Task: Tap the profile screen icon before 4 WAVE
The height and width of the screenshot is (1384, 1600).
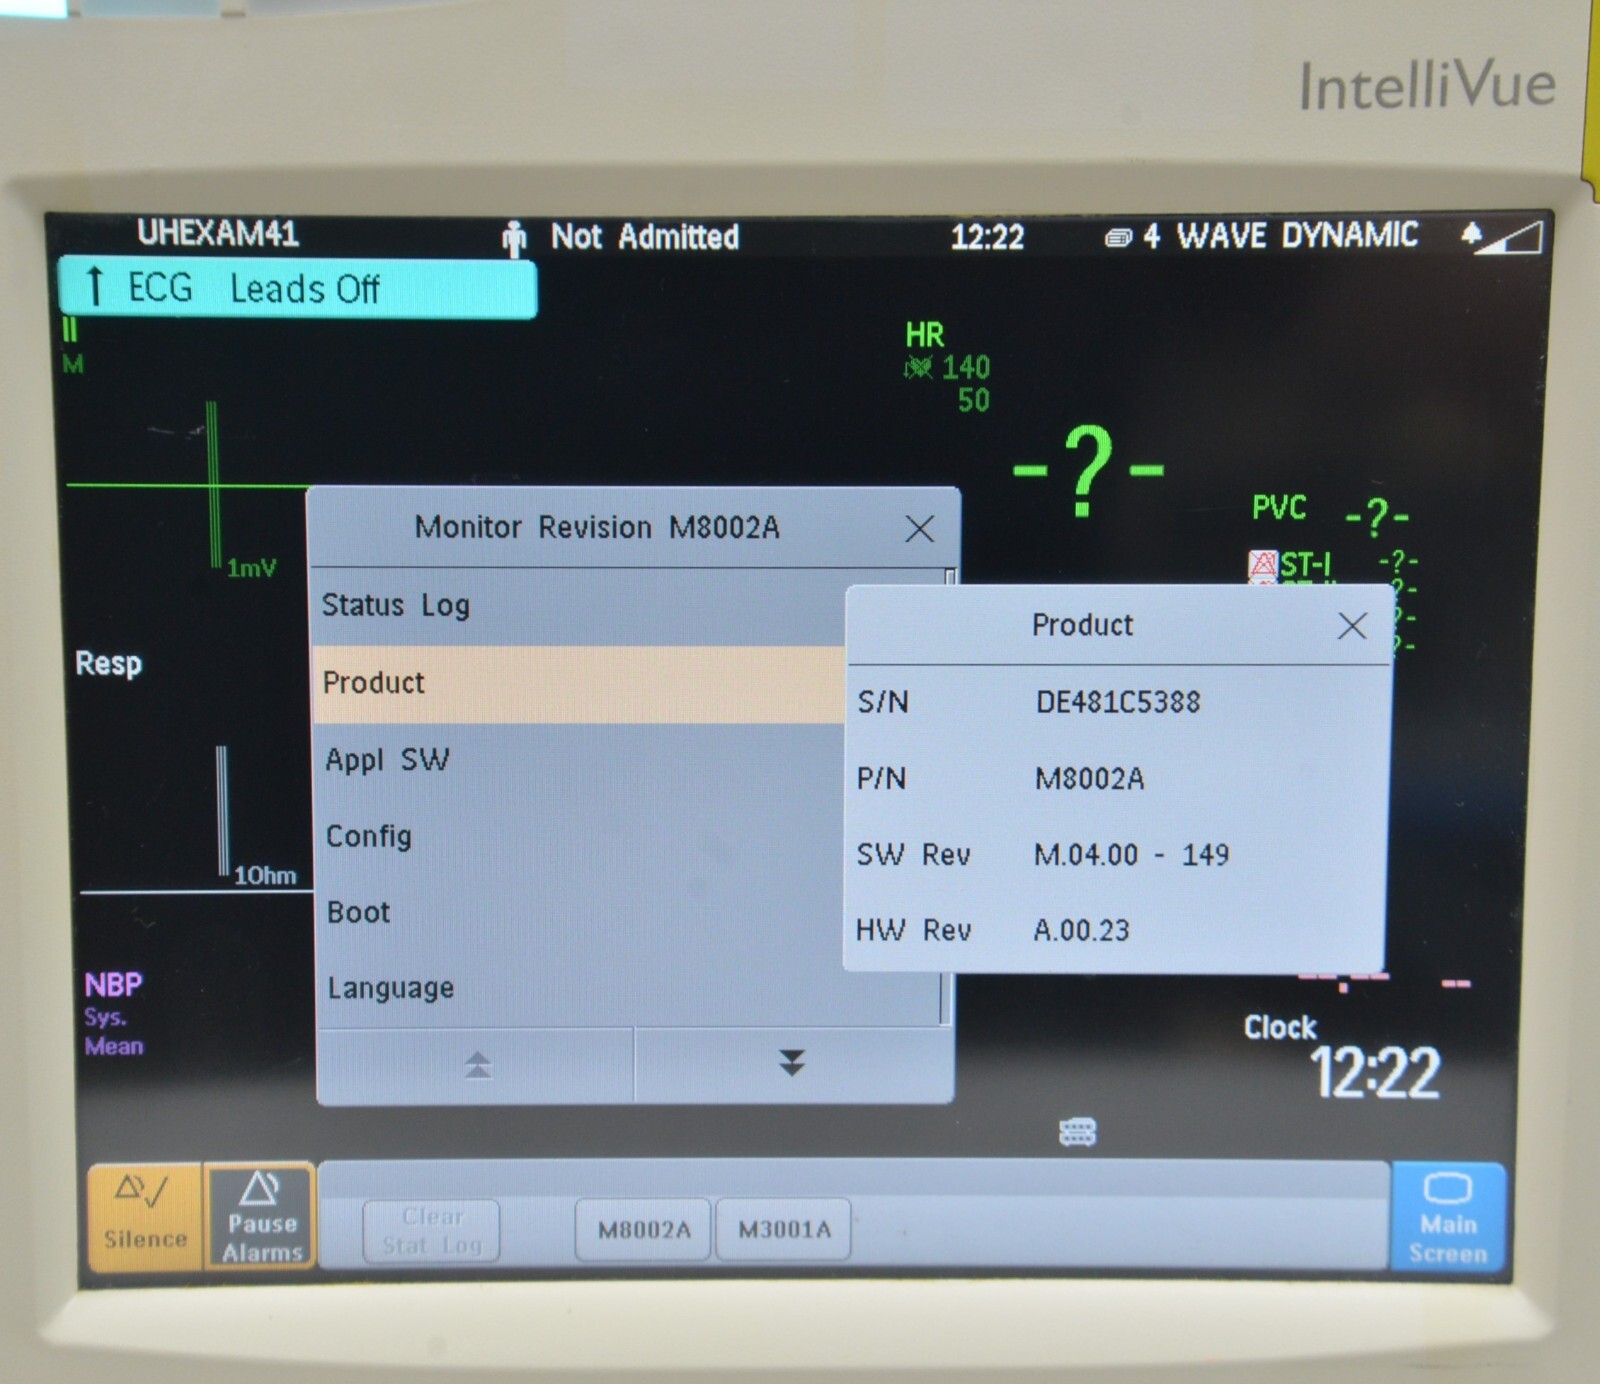Action: click(1118, 238)
